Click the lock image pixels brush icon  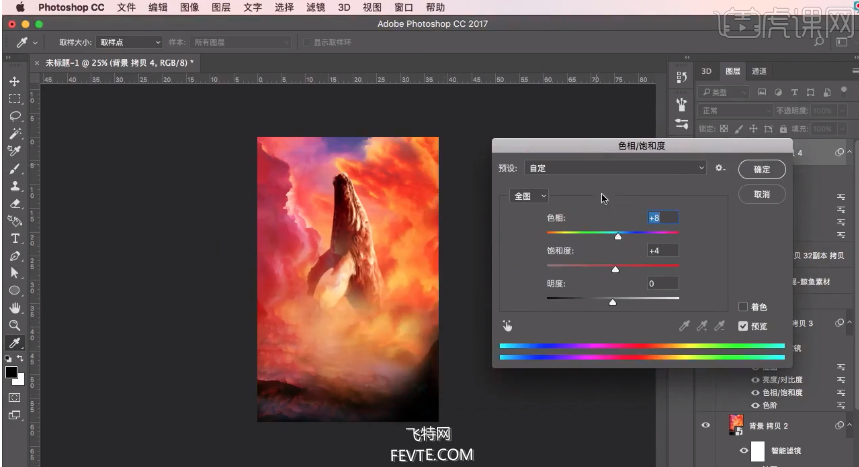coord(738,129)
